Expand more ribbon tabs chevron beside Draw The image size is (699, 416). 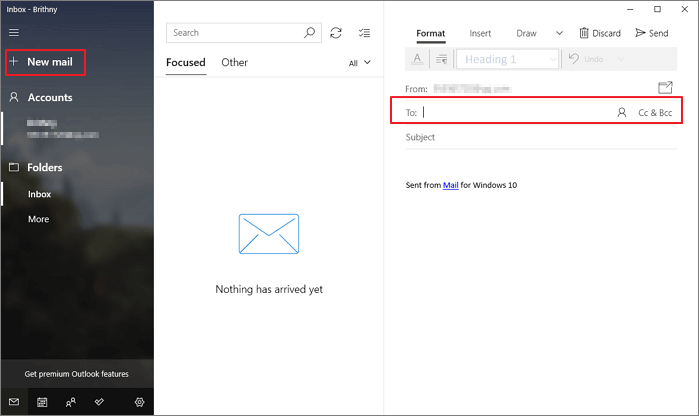point(558,33)
